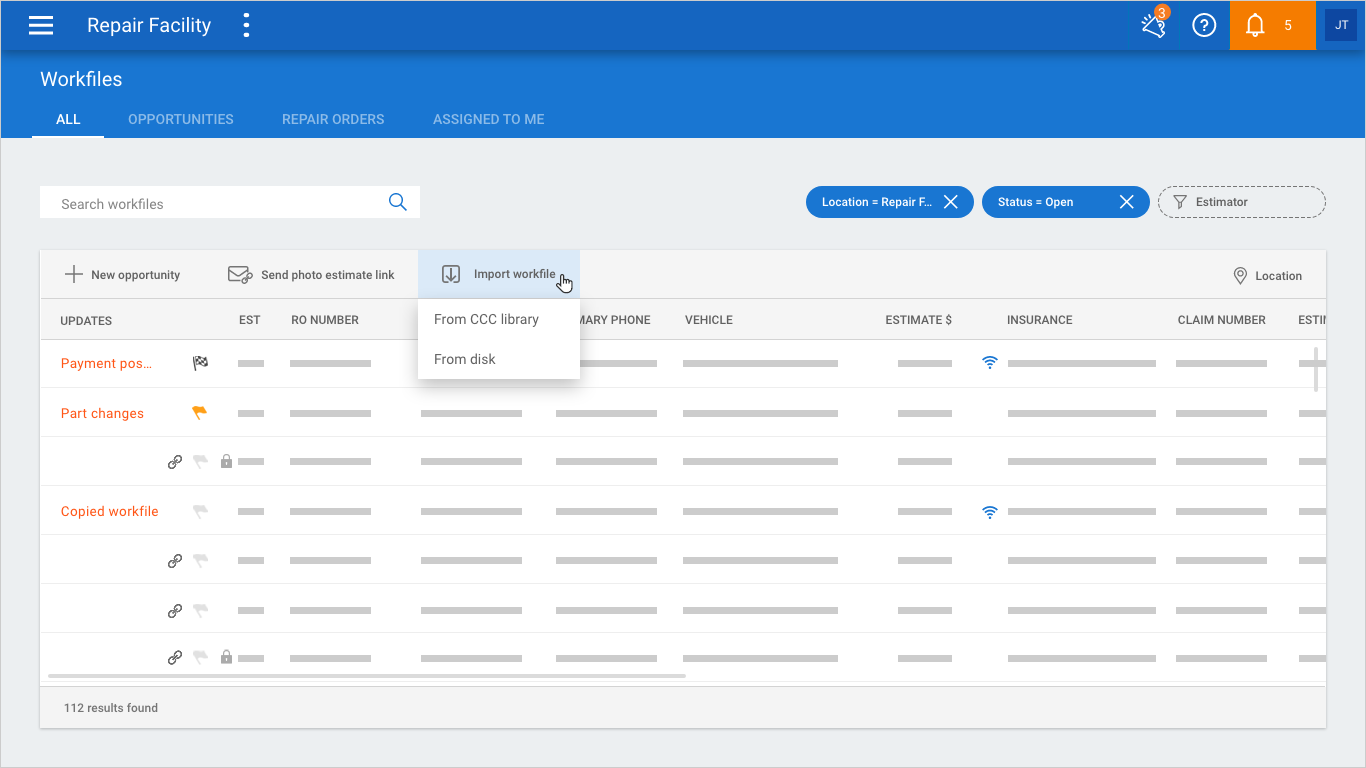Click the Send photo estimate link envelope icon
This screenshot has width=1366, height=768.
pyautogui.click(x=240, y=274)
